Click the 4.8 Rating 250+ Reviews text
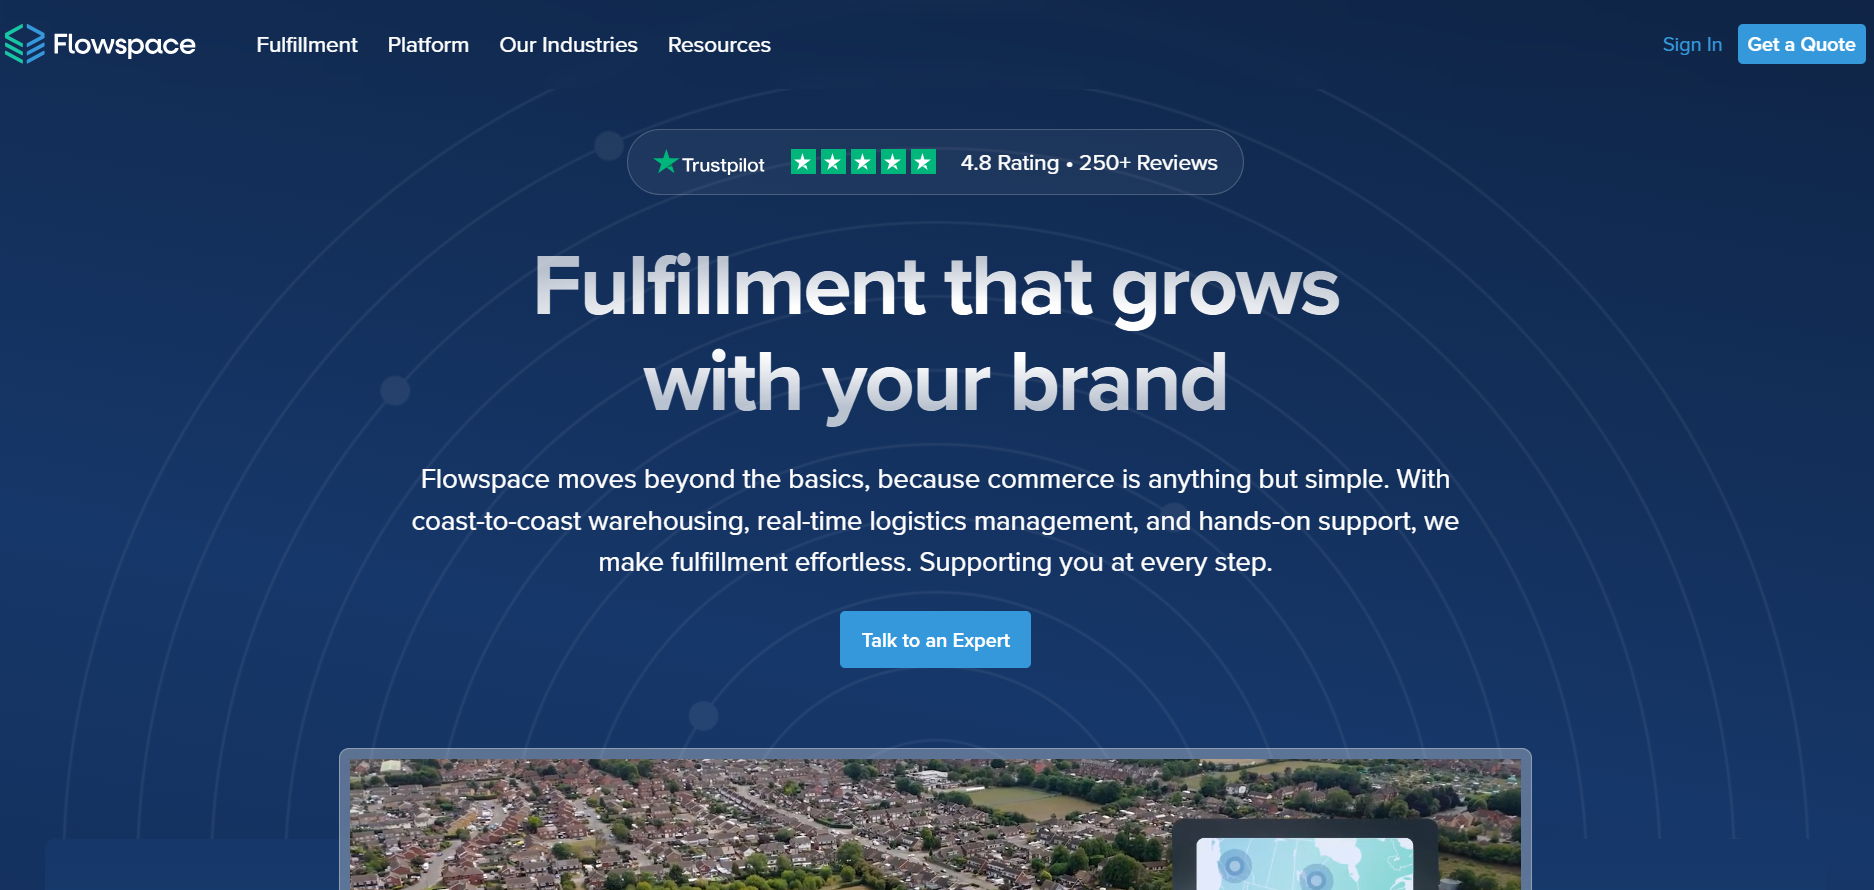 pyautogui.click(x=1089, y=163)
